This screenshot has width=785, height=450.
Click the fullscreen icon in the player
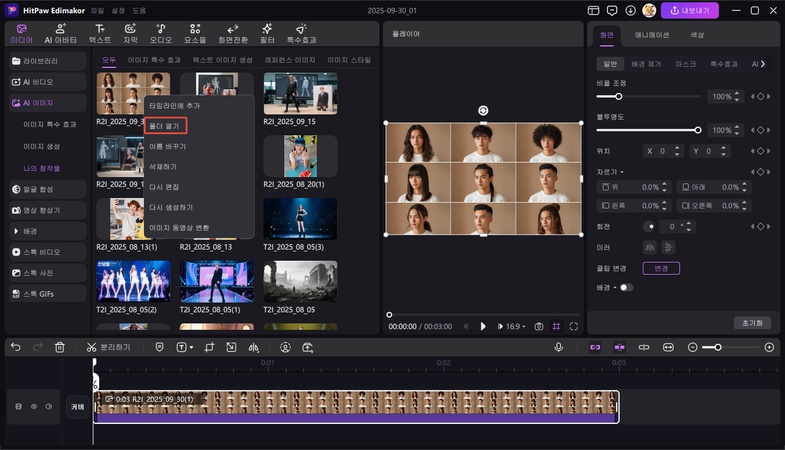(574, 326)
